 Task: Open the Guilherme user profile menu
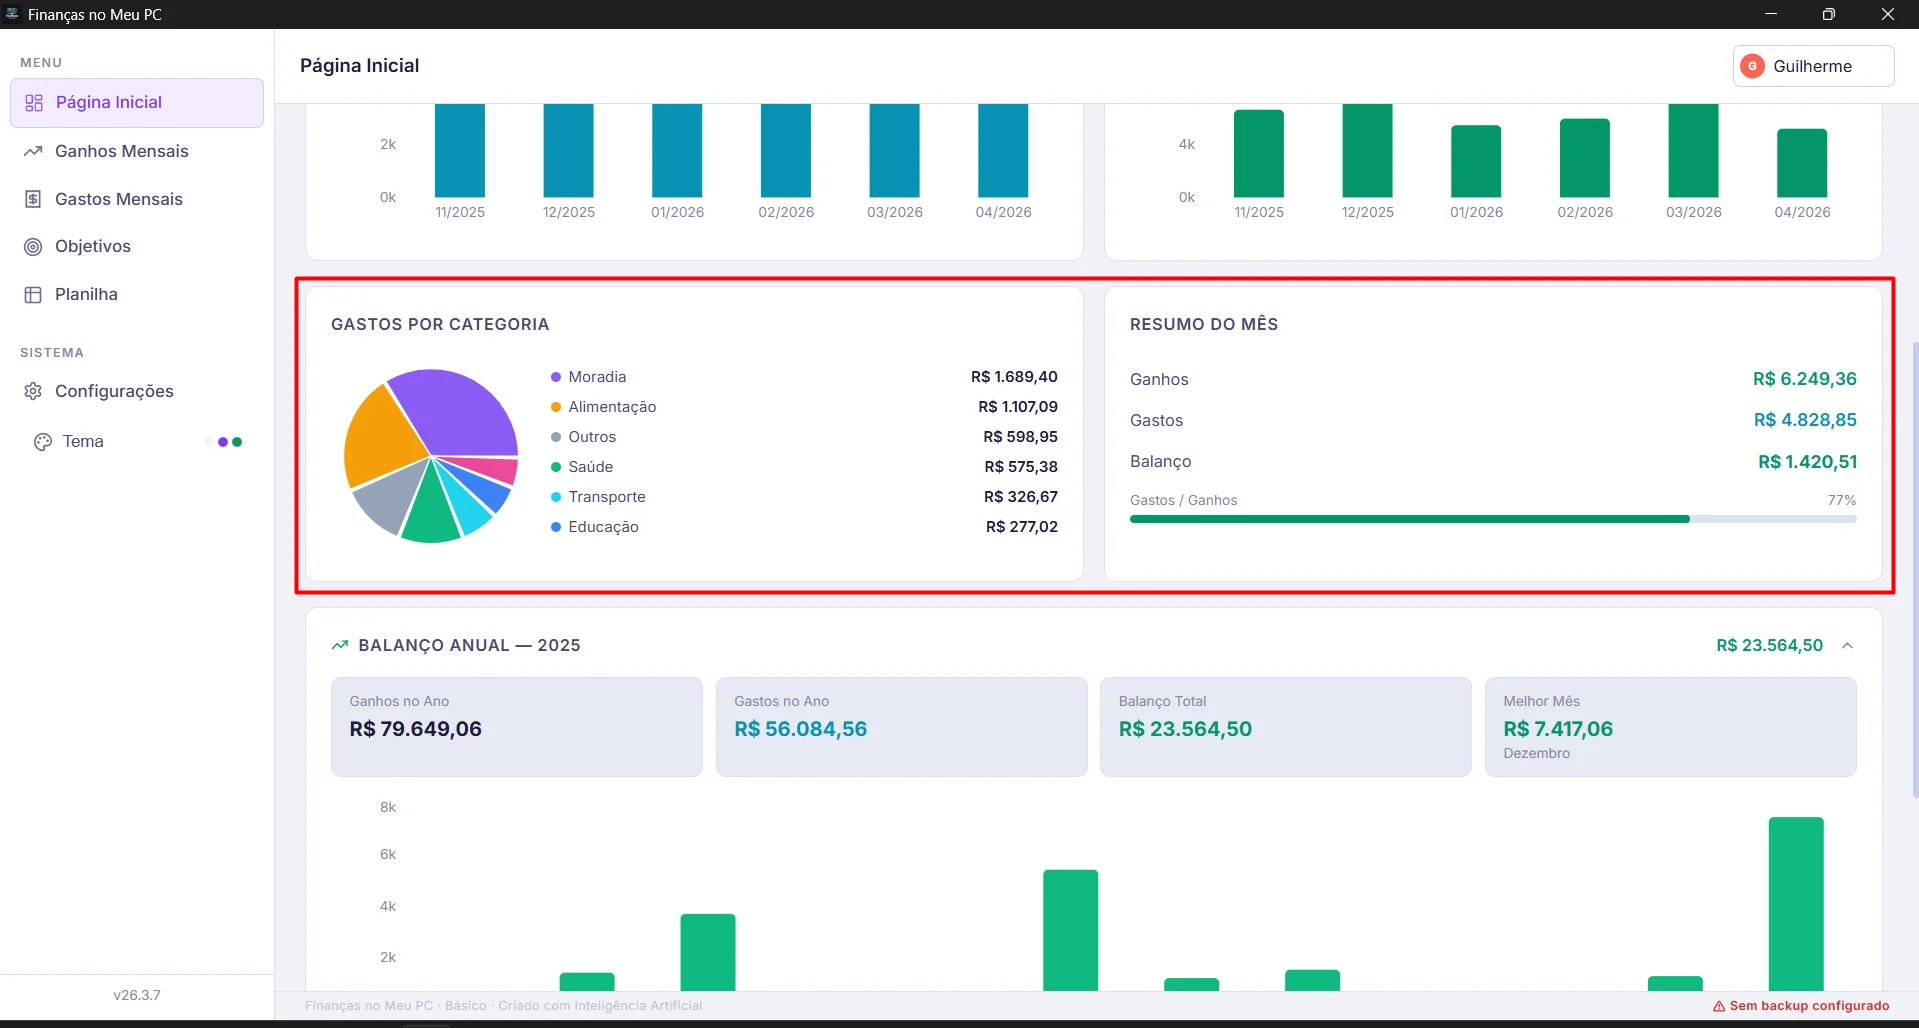[1812, 66]
